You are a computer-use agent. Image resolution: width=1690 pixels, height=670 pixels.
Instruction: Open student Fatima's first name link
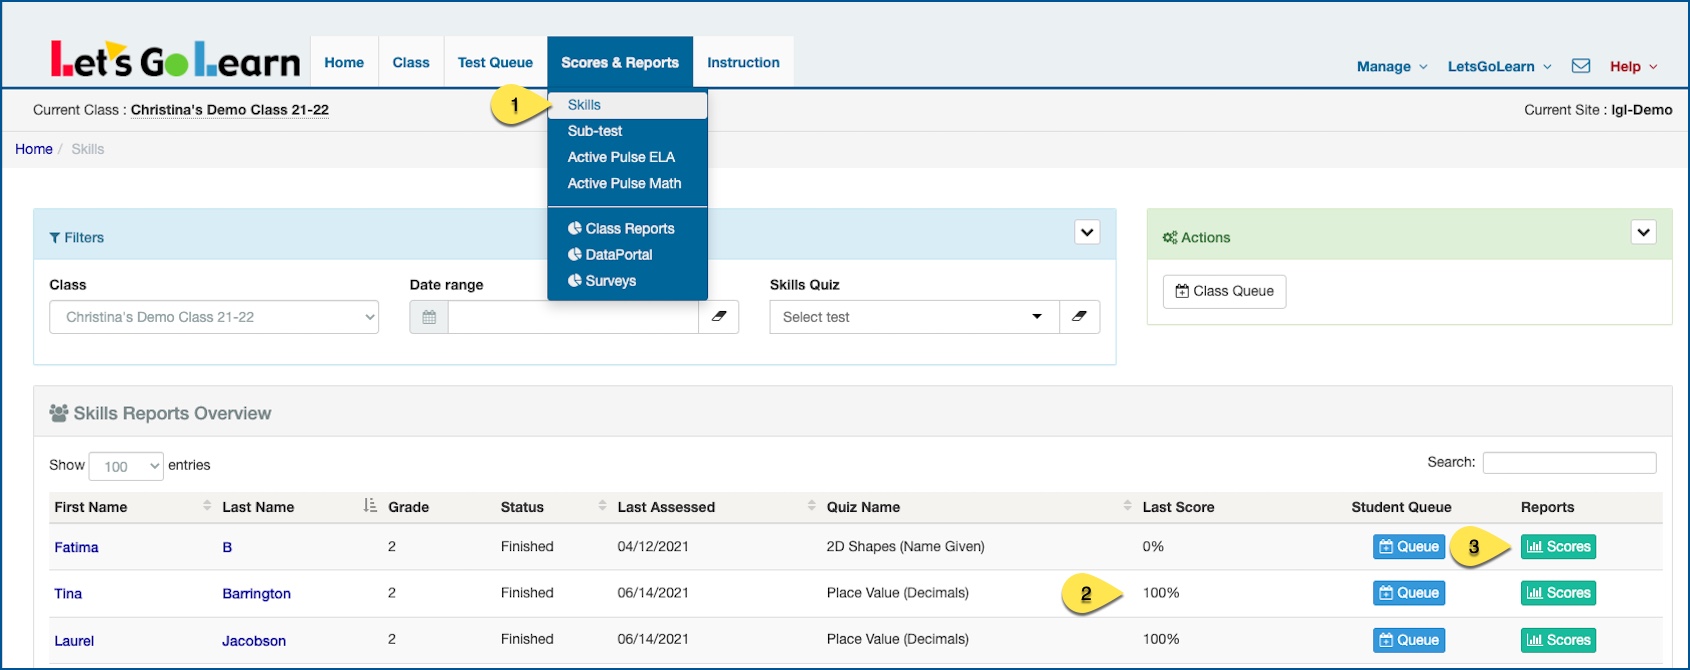76,547
